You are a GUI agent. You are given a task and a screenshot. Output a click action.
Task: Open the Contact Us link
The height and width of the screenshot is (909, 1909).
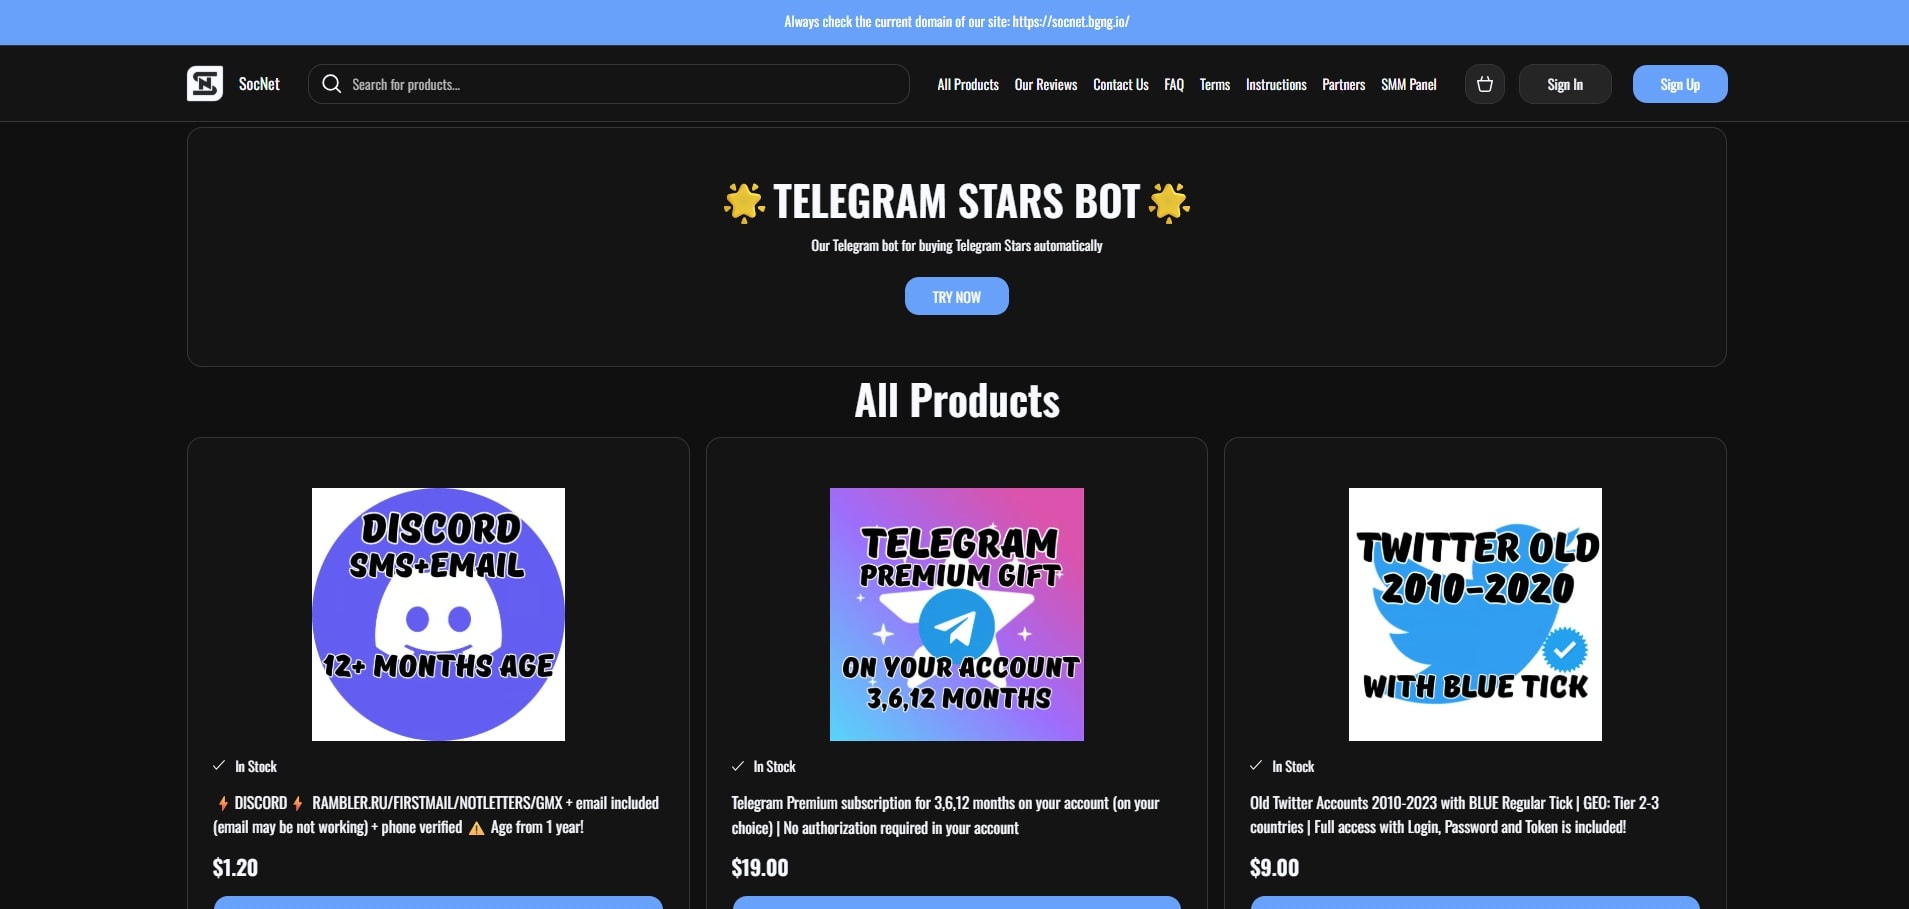pyautogui.click(x=1121, y=85)
